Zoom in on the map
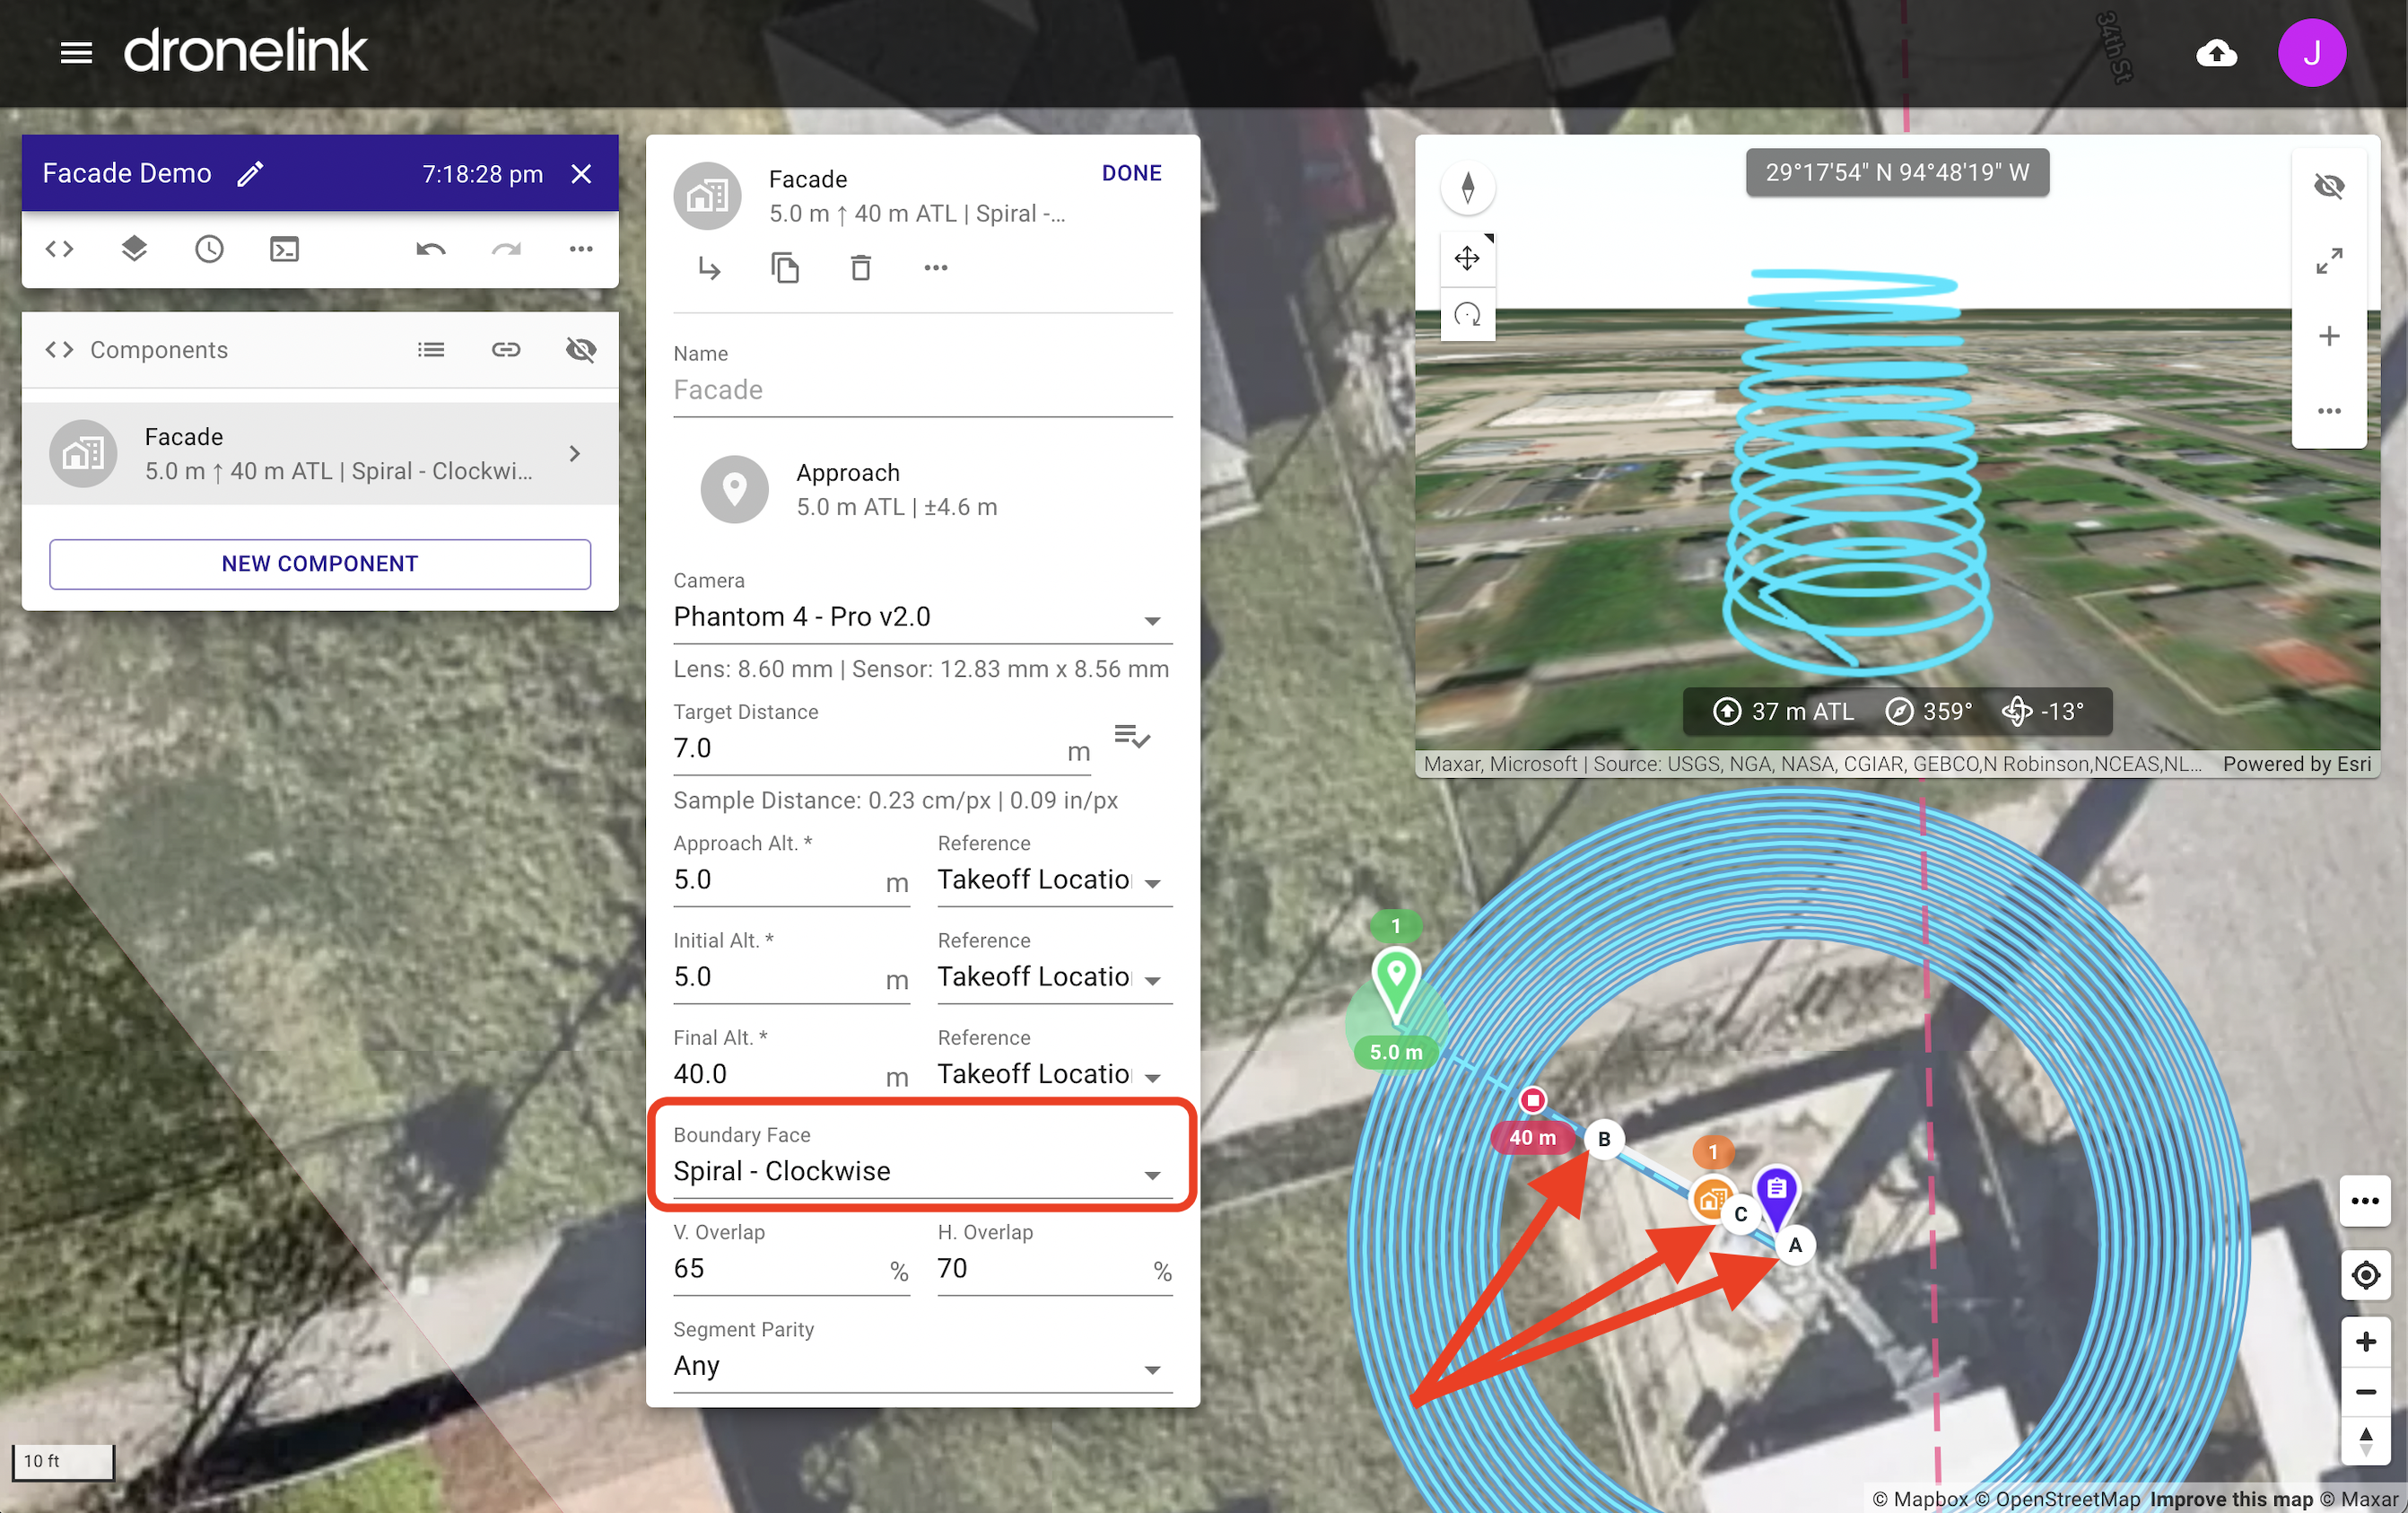Screen dimensions: 2408x1513 tap(2364, 1342)
